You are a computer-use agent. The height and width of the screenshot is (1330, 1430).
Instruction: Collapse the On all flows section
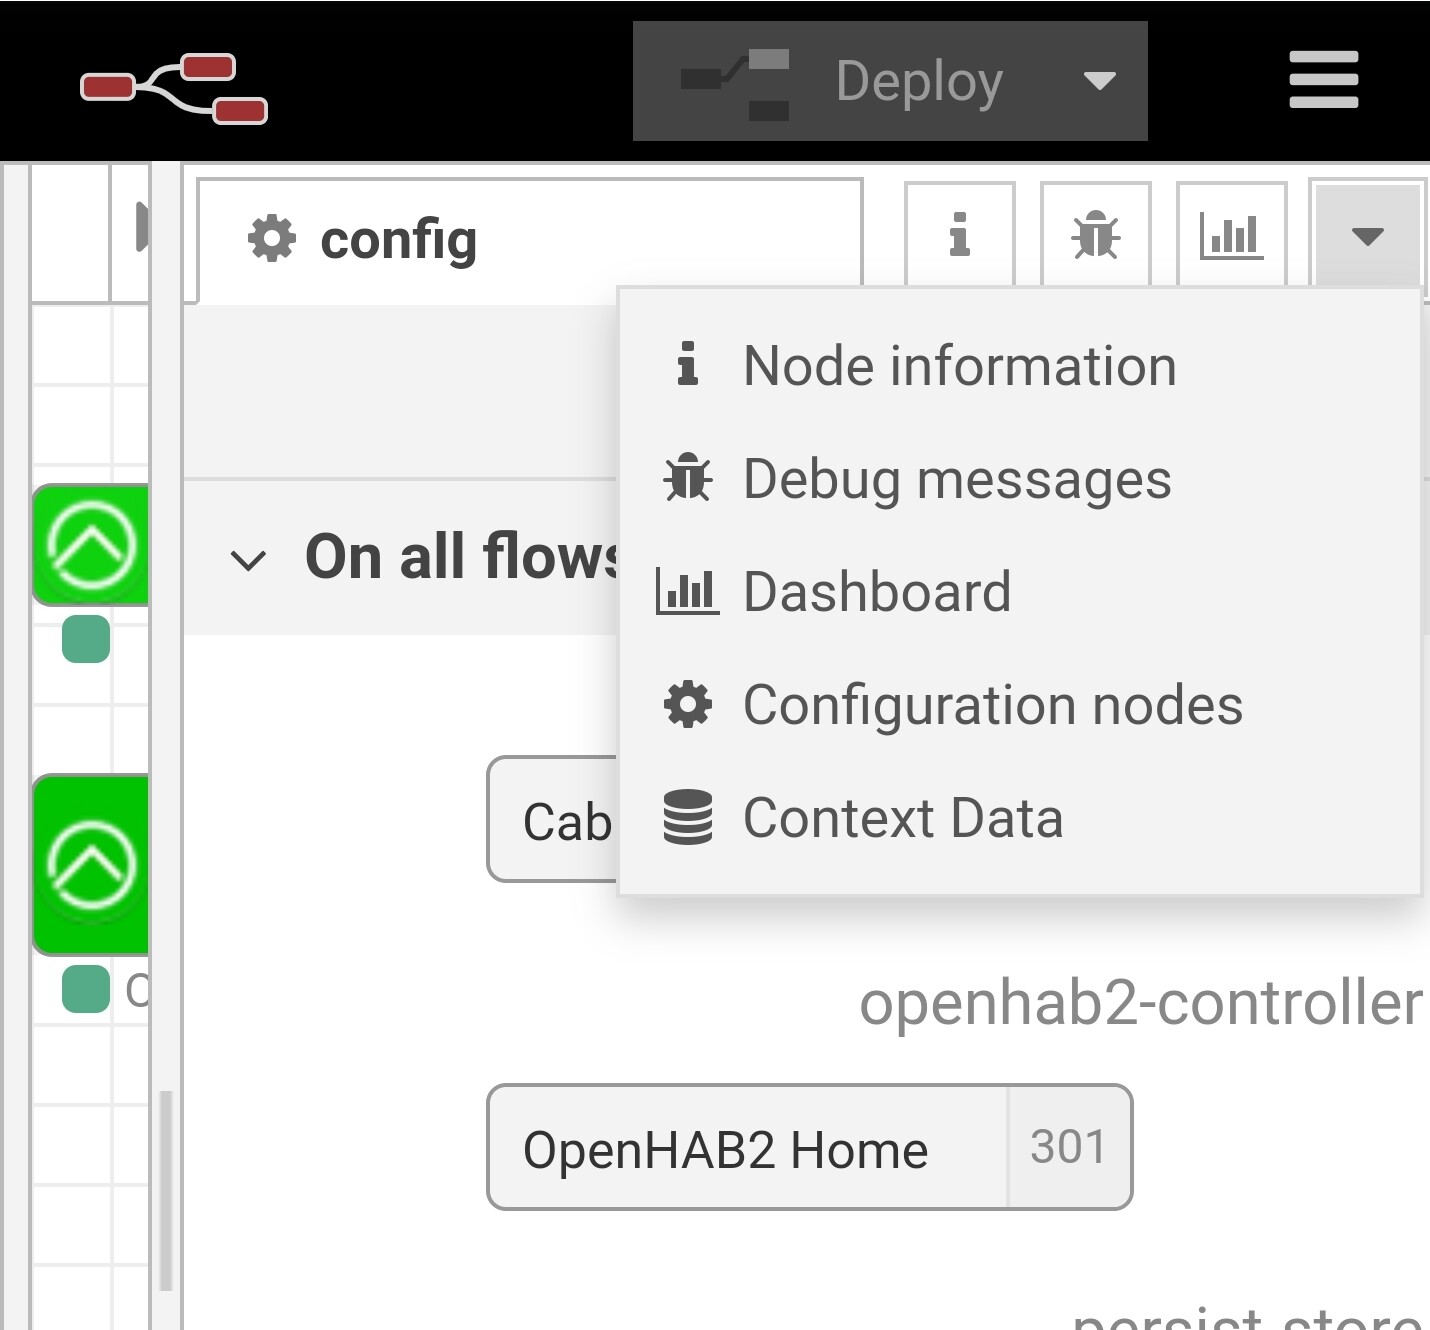click(248, 559)
